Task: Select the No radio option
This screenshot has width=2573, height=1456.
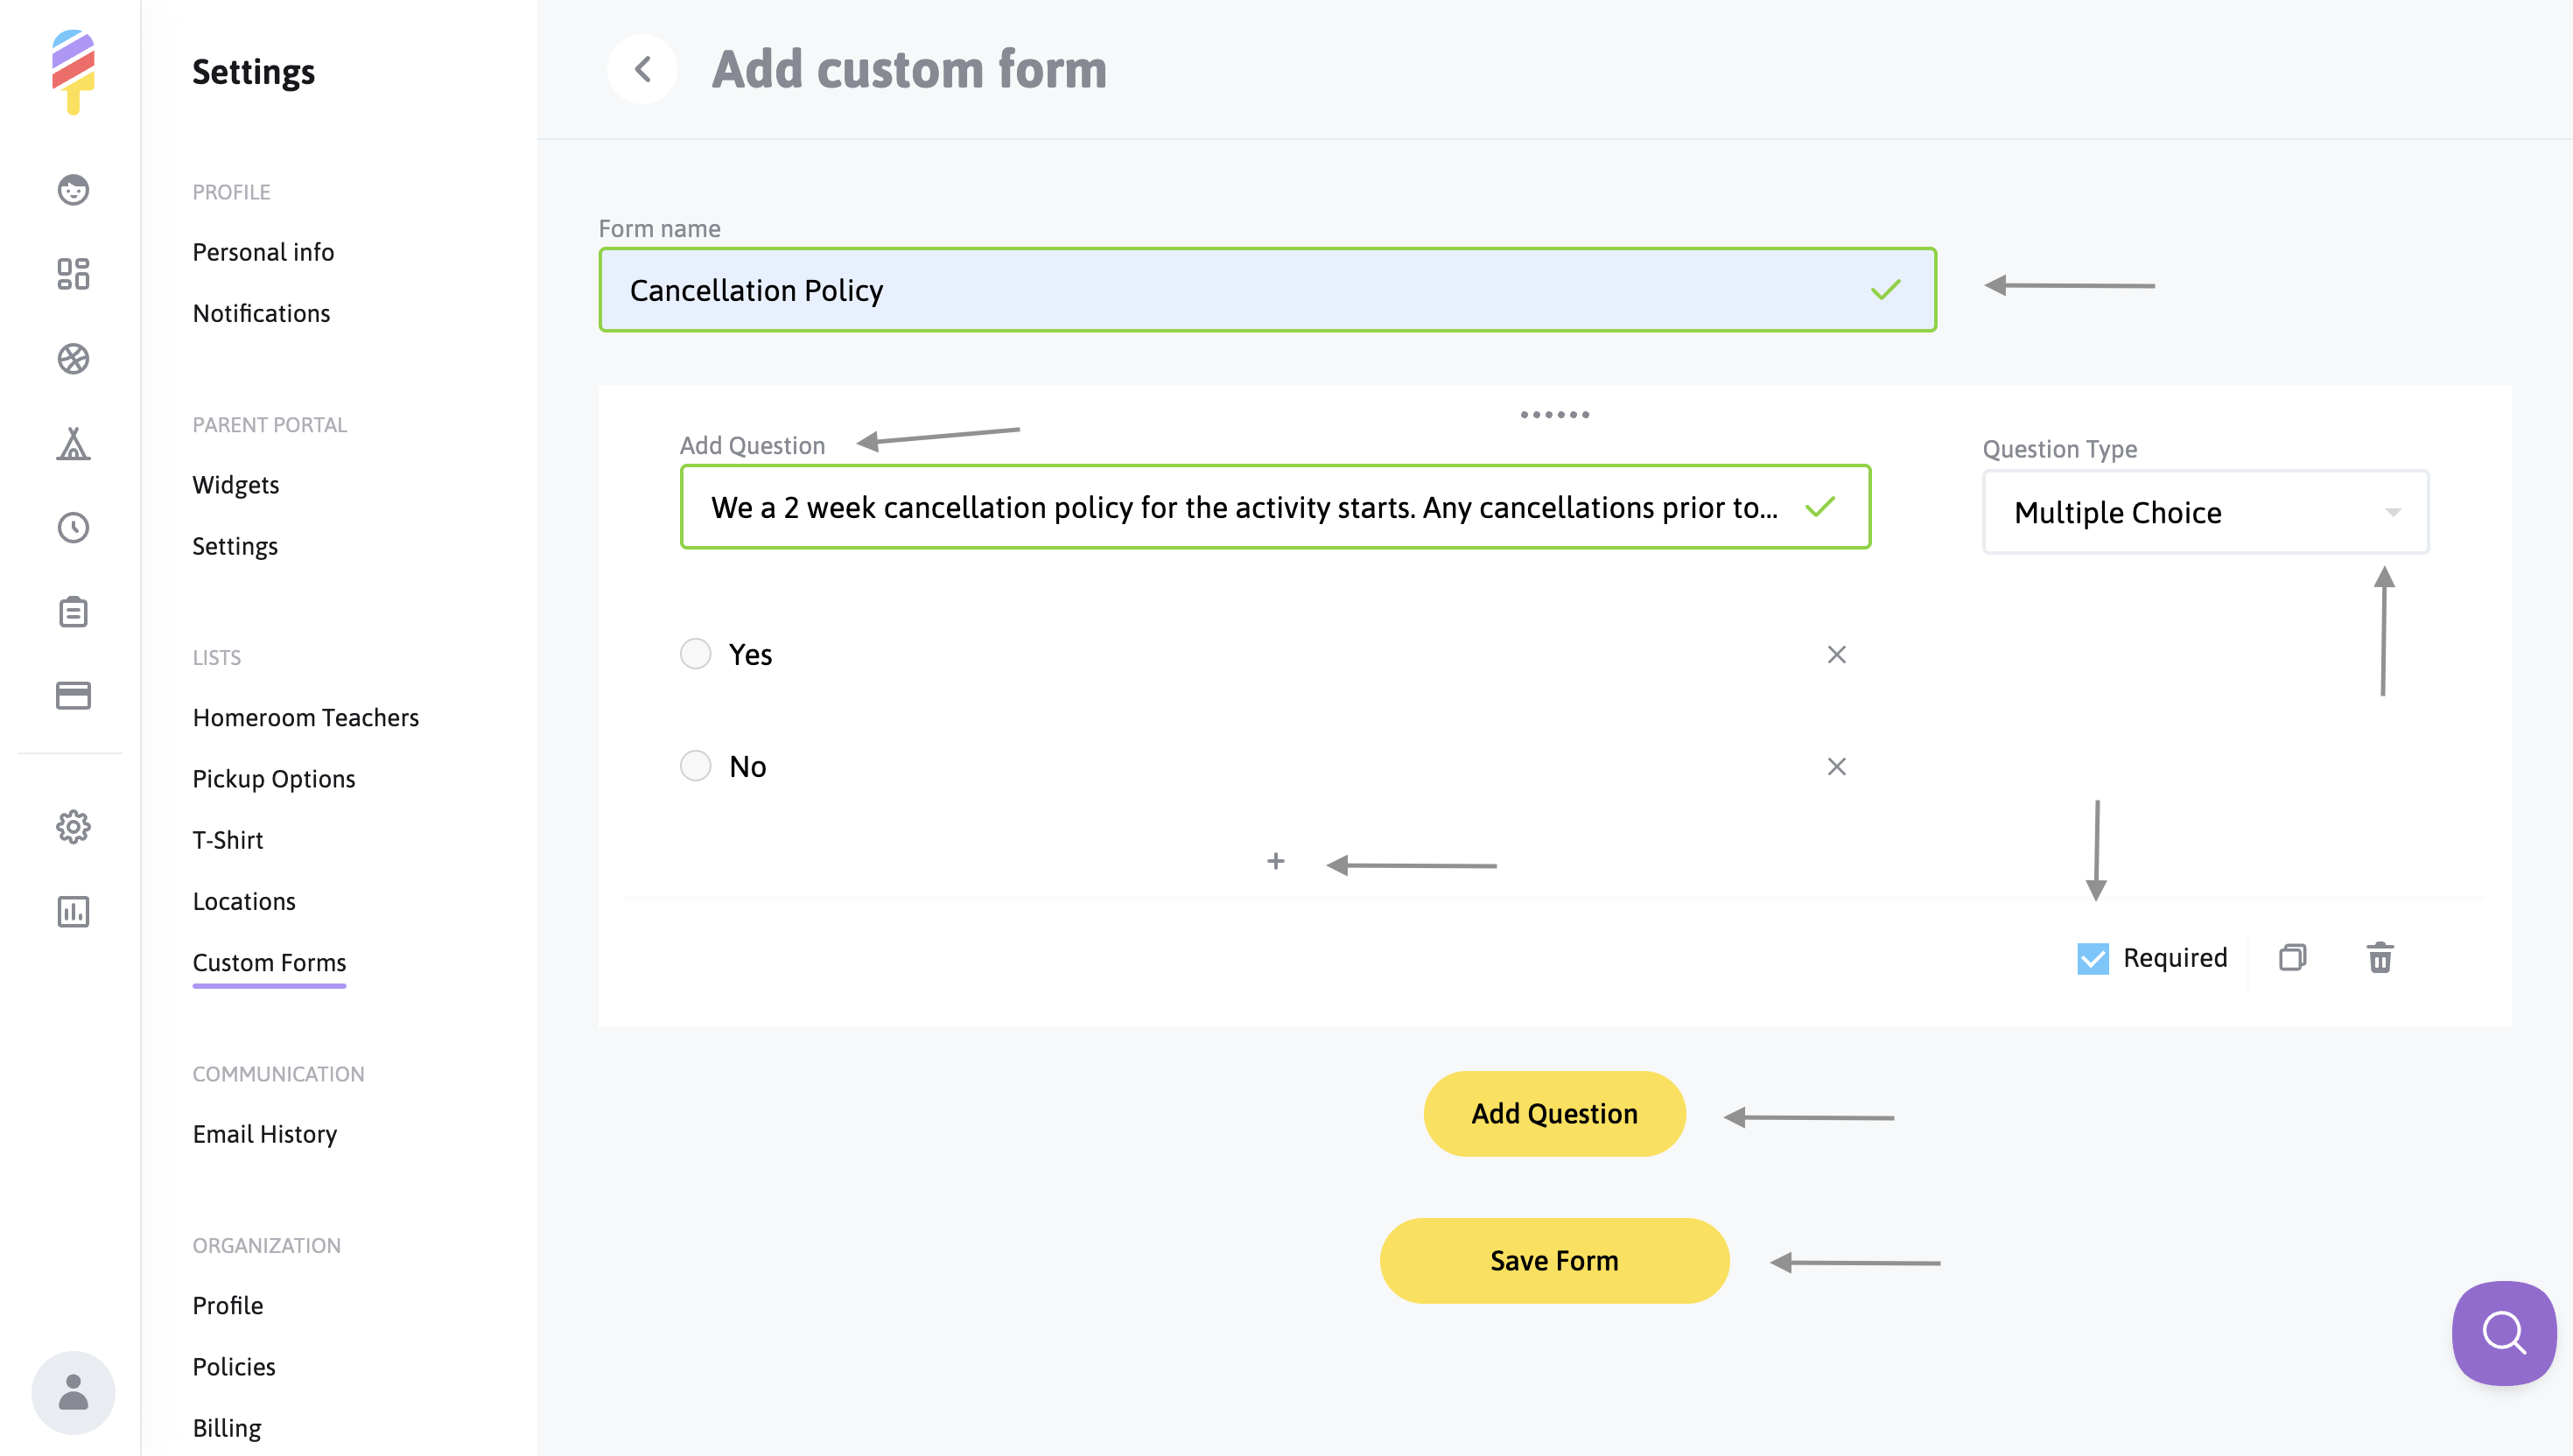Action: (x=696, y=766)
